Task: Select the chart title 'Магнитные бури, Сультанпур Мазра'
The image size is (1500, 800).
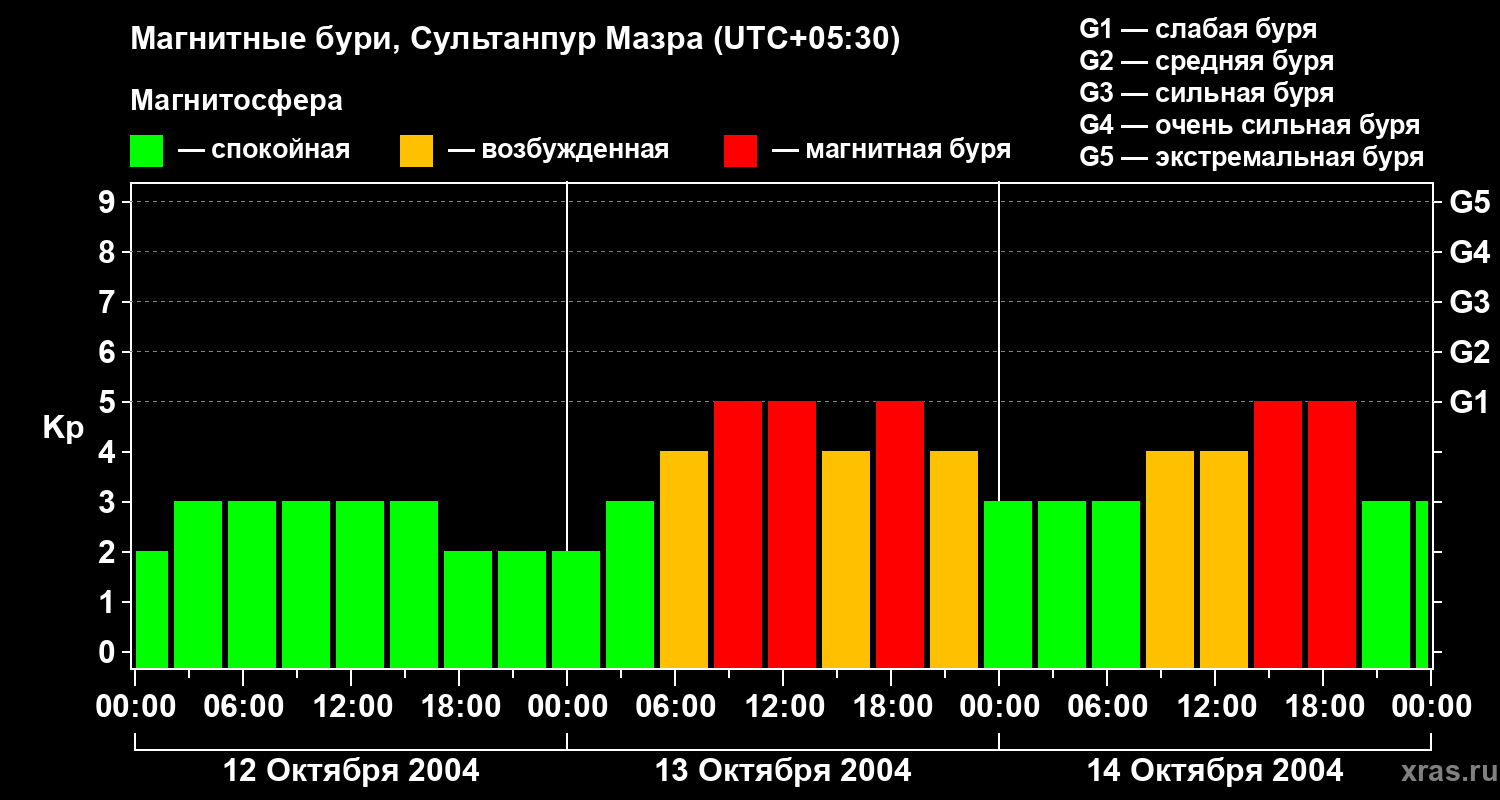Action: 515,39
